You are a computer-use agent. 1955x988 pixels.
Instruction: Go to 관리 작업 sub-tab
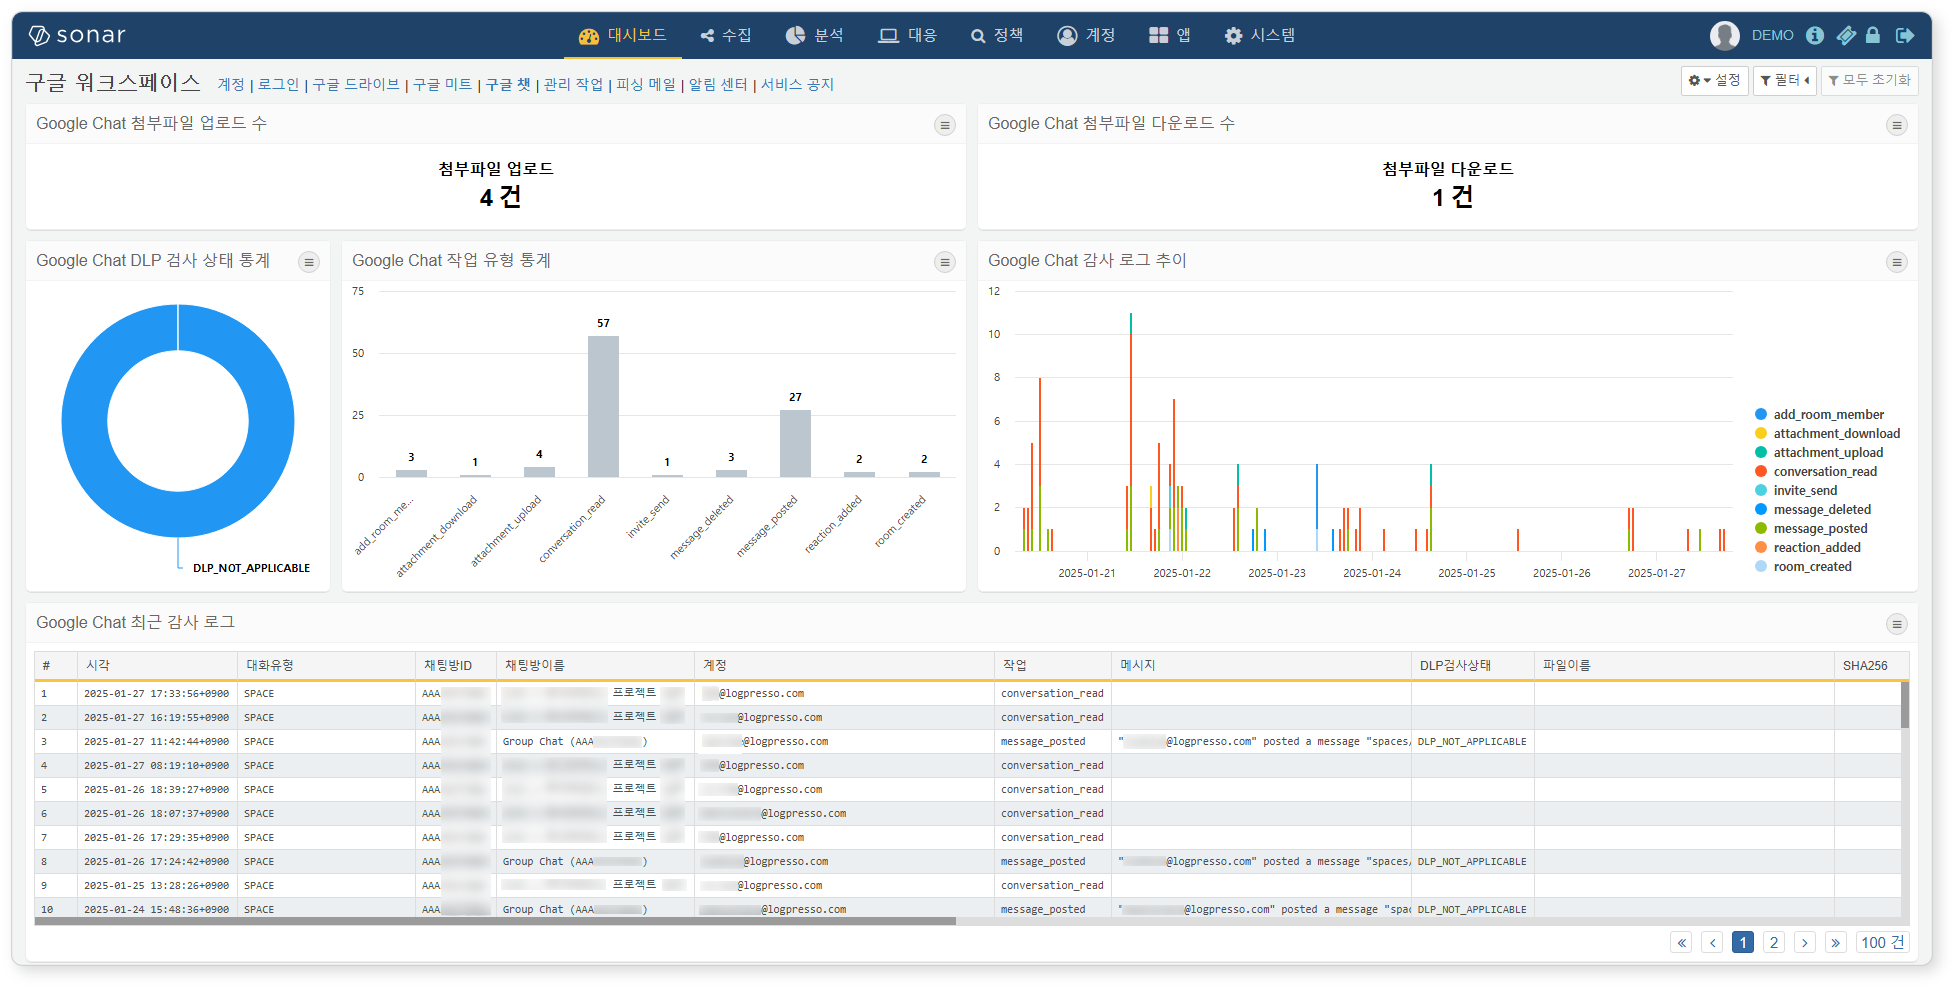point(573,85)
